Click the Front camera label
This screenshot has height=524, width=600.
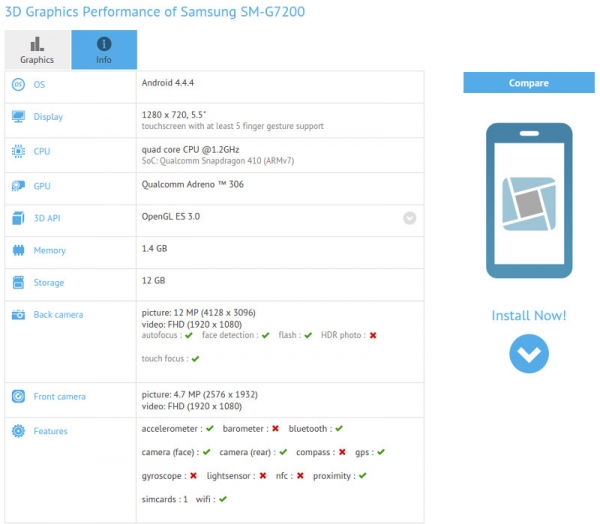click(59, 397)
